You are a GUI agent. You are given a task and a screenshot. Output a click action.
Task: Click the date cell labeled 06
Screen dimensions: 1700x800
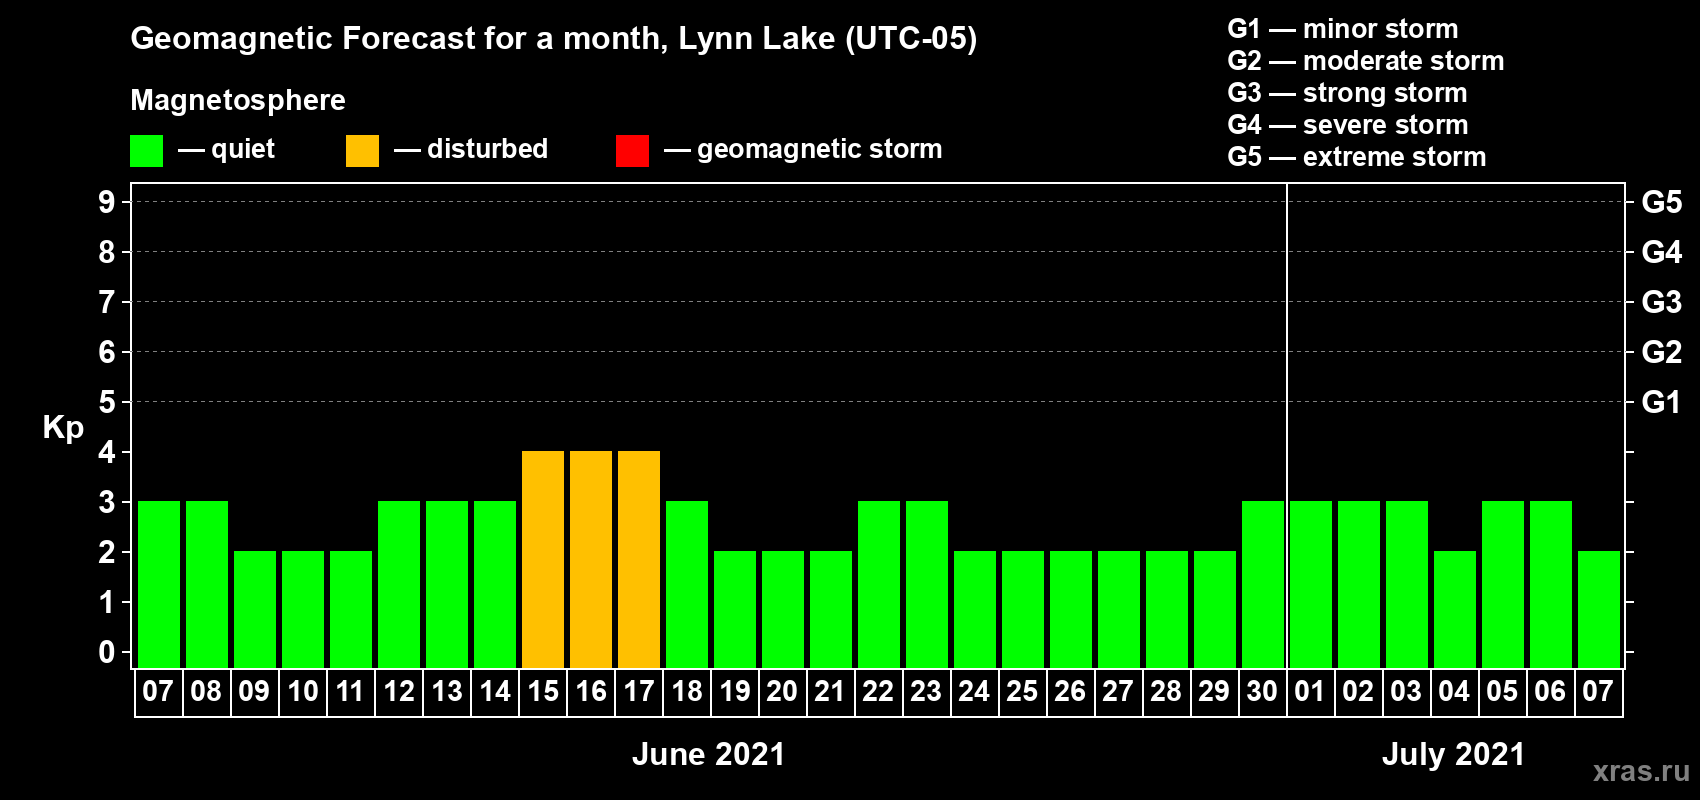[x=1550, y=692]
